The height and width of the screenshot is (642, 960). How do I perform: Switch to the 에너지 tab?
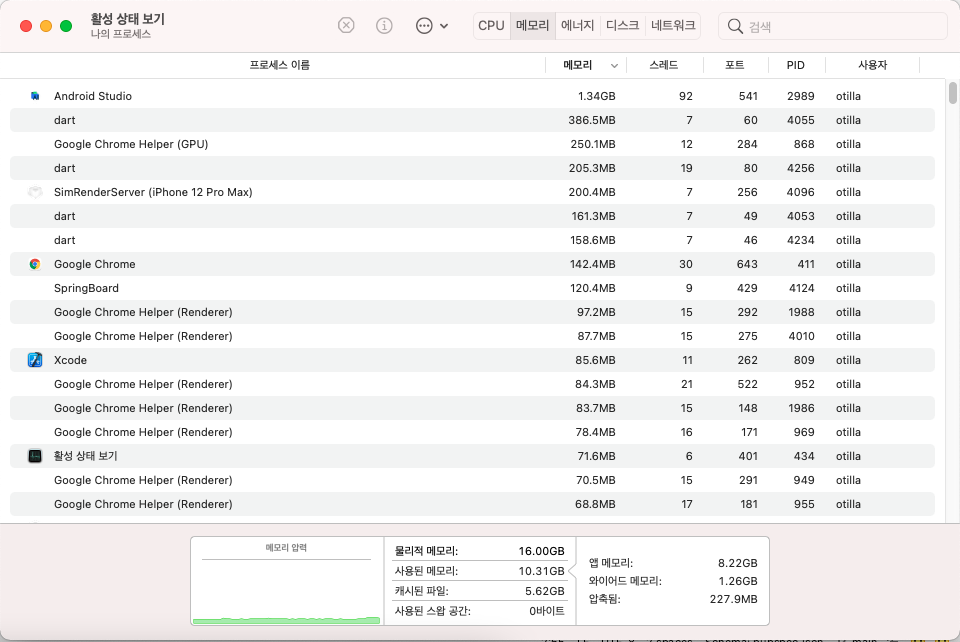(x=577, y=26)
